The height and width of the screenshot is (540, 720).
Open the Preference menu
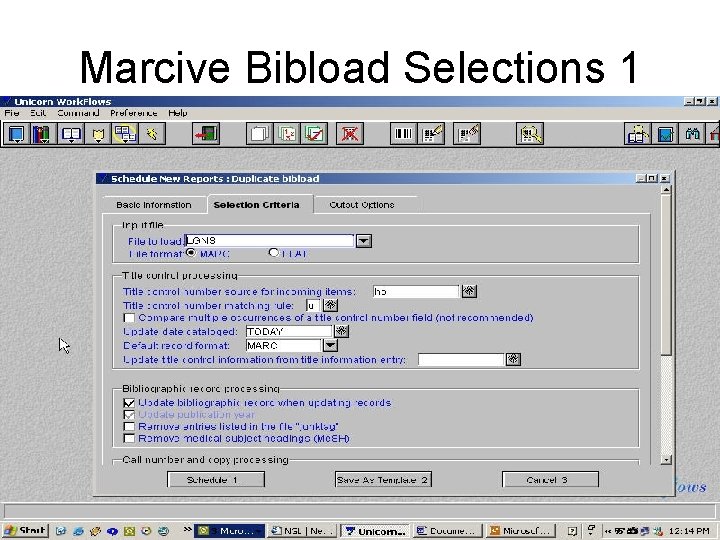[x=134, y=113]
